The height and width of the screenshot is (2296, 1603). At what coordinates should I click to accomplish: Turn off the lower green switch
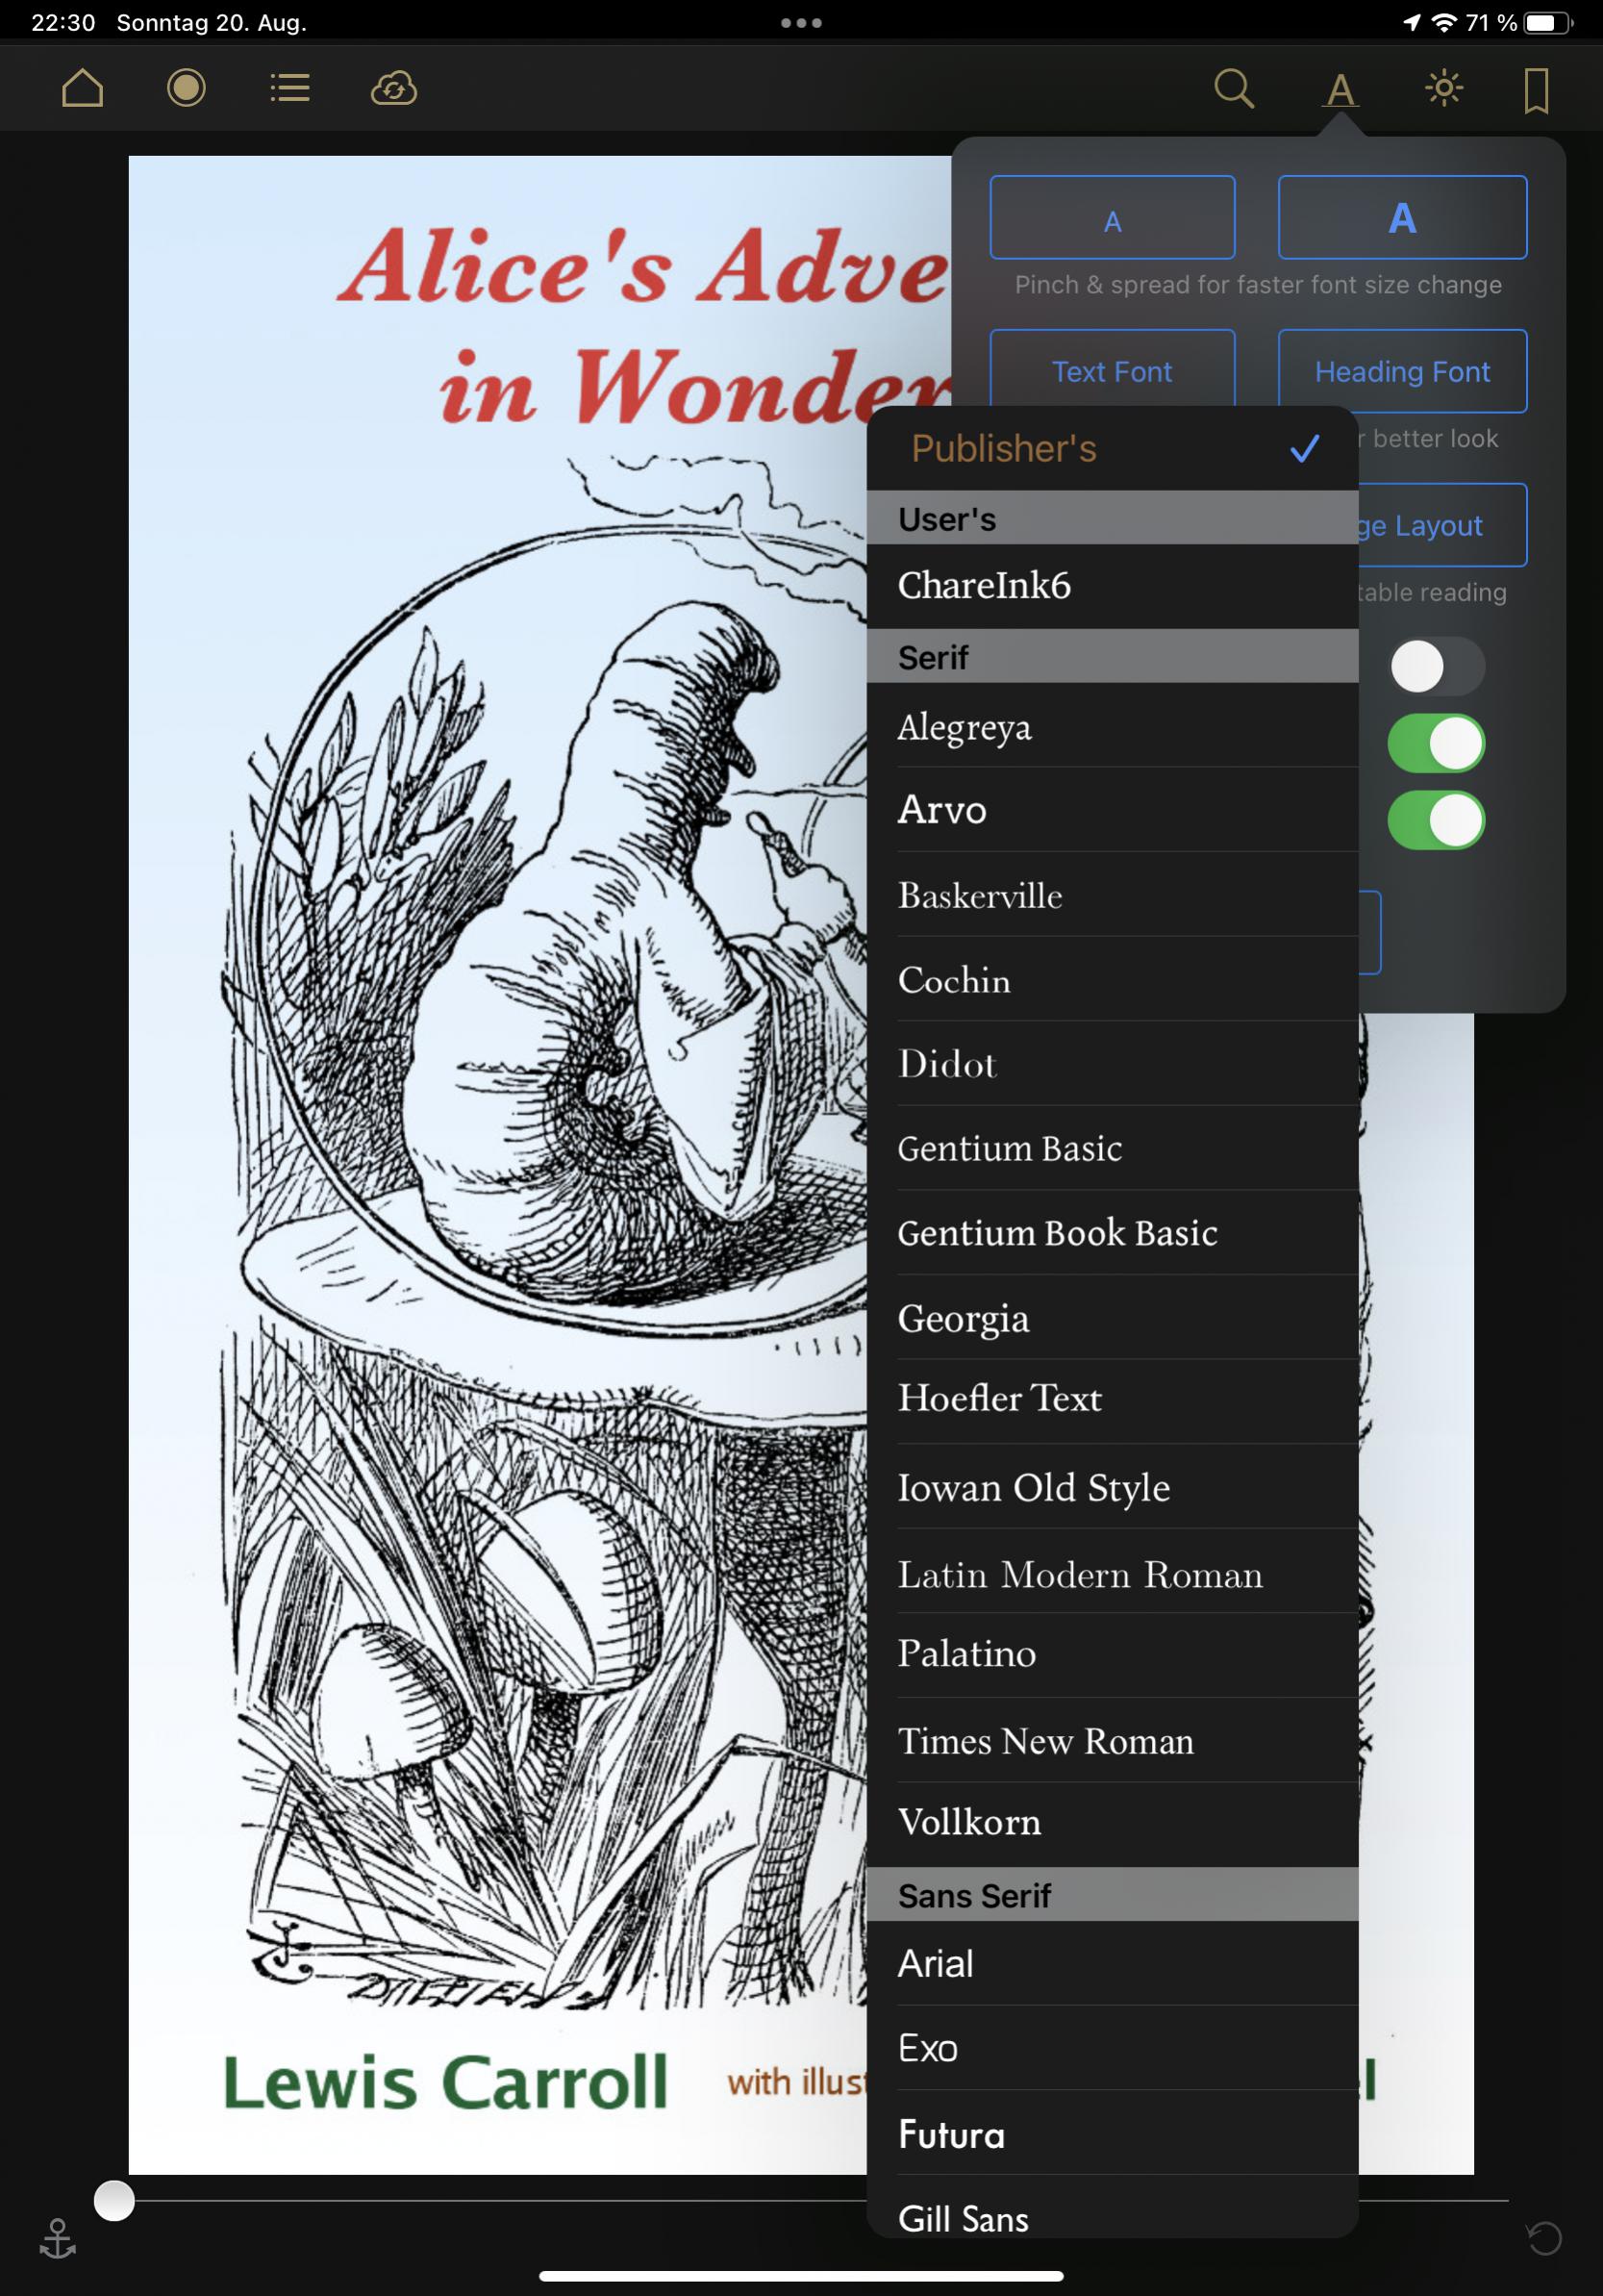[x=1436, y=820]
